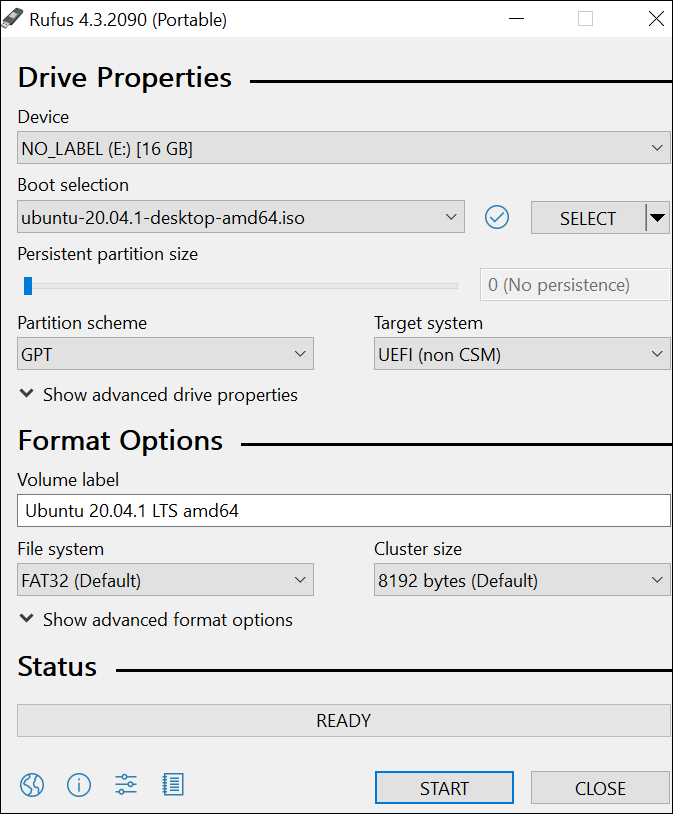Open SELECT button split arrow menu
This screenshot has height=814, width=673.
[657, 218]
